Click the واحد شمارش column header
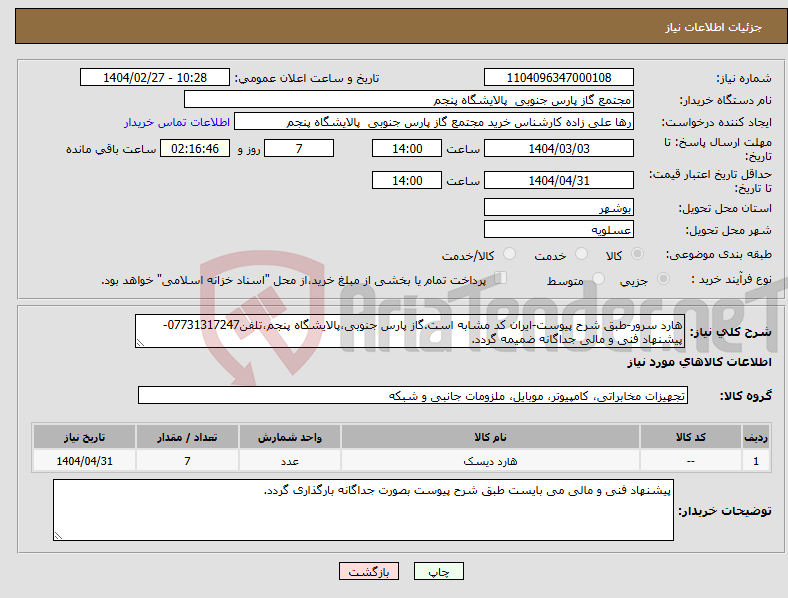The width and height of the screenshot is (788, 598). 290,437
